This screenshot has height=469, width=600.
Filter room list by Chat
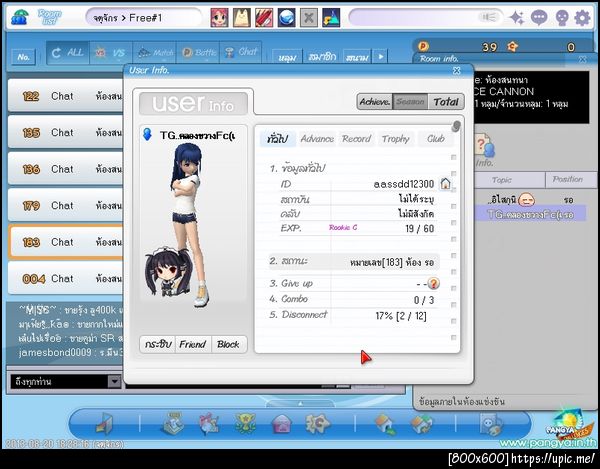pos(241,52)
